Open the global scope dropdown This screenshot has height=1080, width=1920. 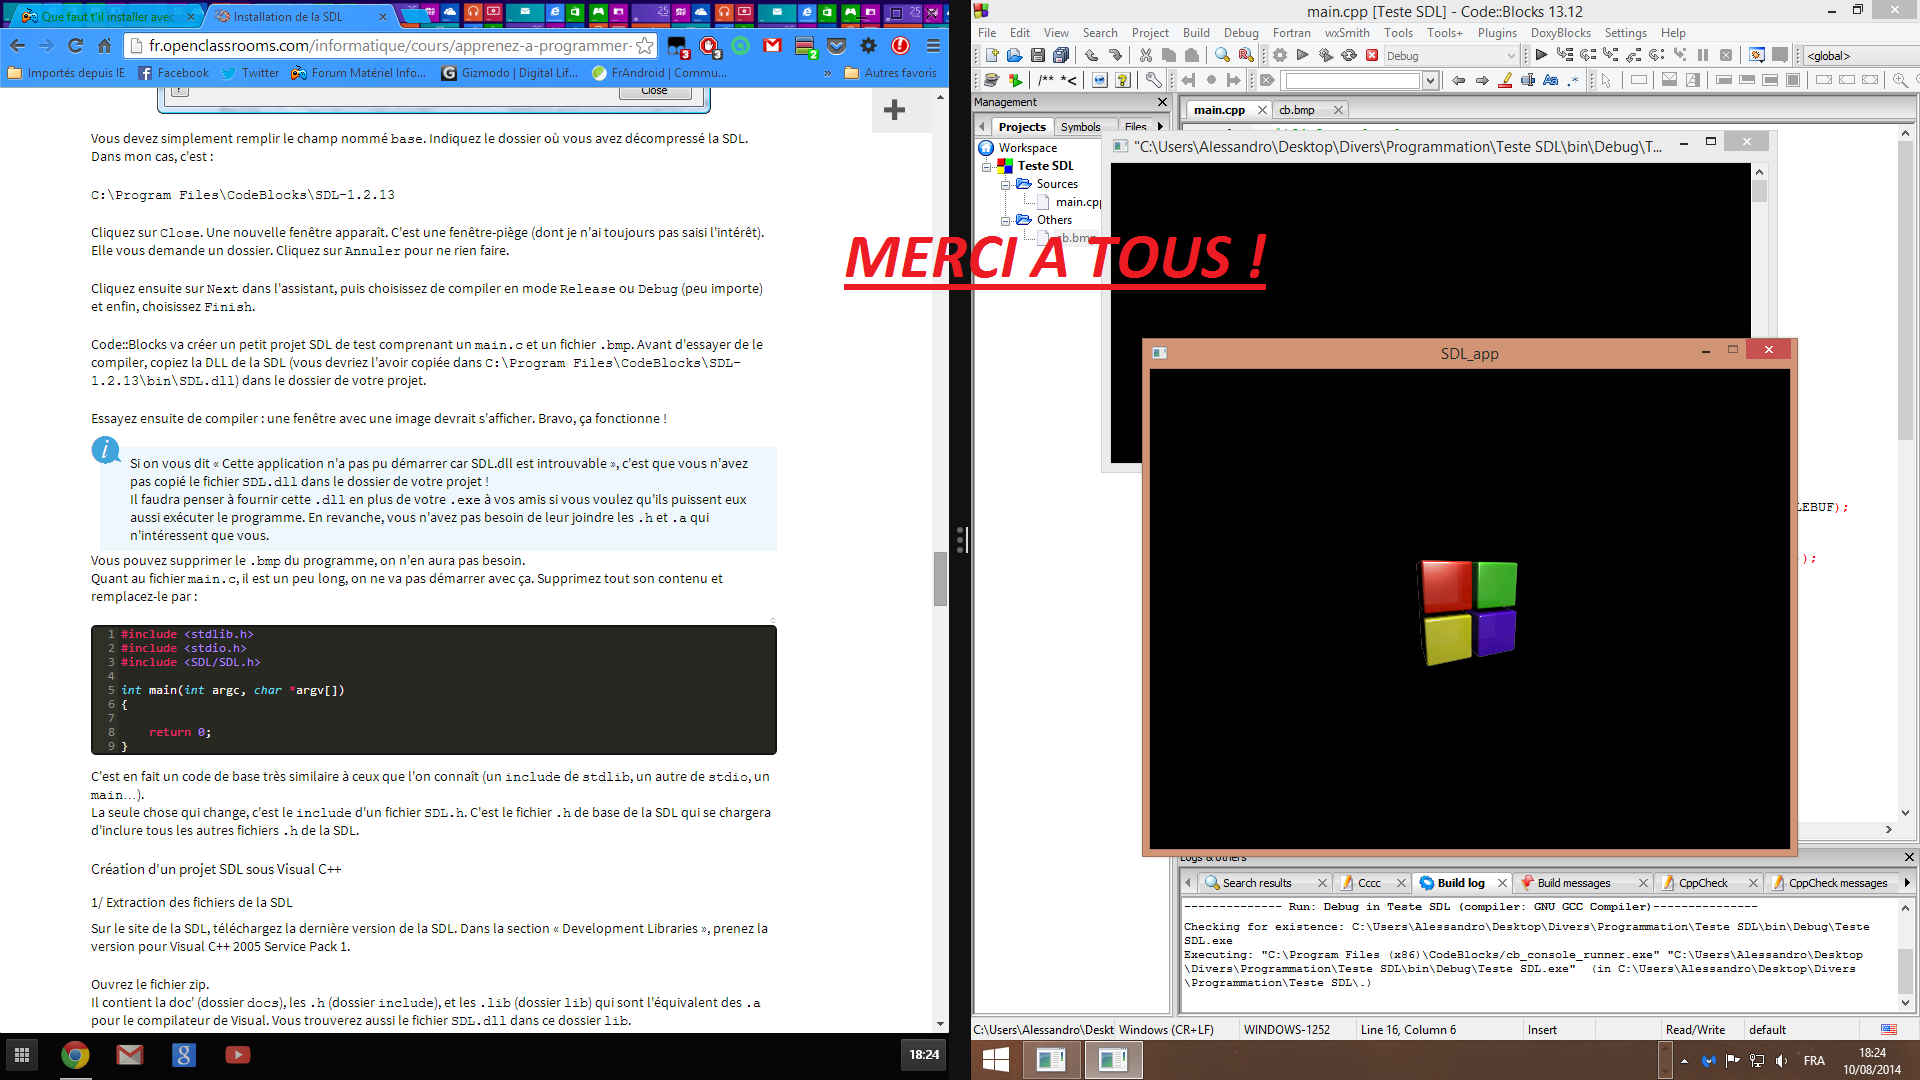pyautogui.click(x=1861, y=56)
